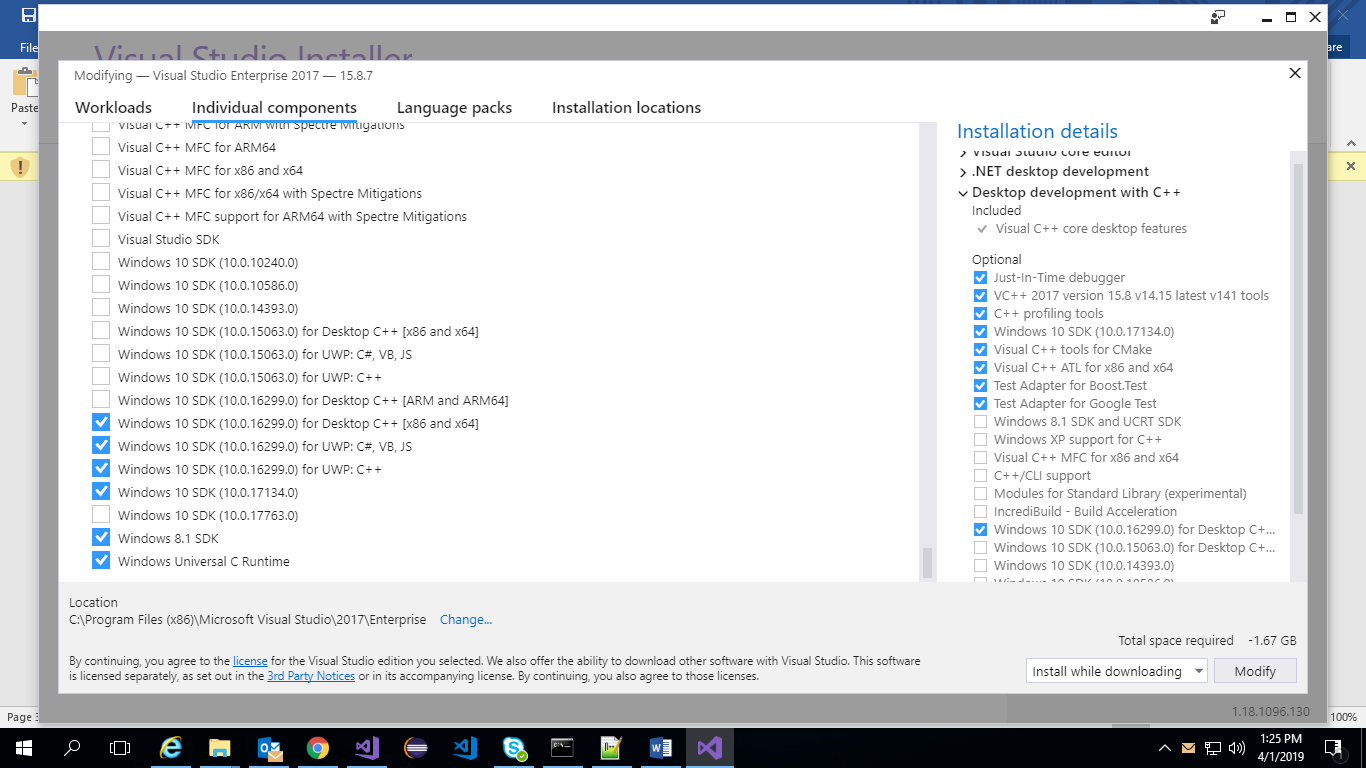Click the Modify button
The image size is (1366, 768).
[x=1255, y=671]
